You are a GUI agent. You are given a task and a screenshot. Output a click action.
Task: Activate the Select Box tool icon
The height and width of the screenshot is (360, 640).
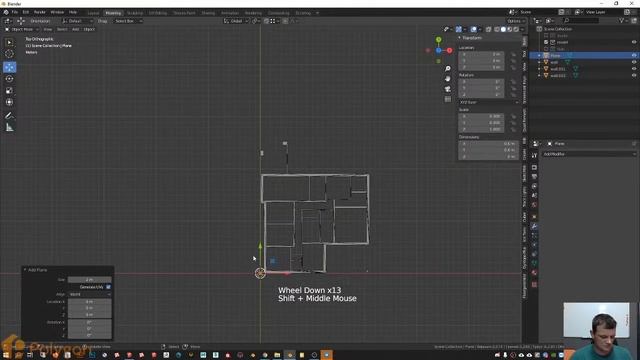[x=9, y=42]
